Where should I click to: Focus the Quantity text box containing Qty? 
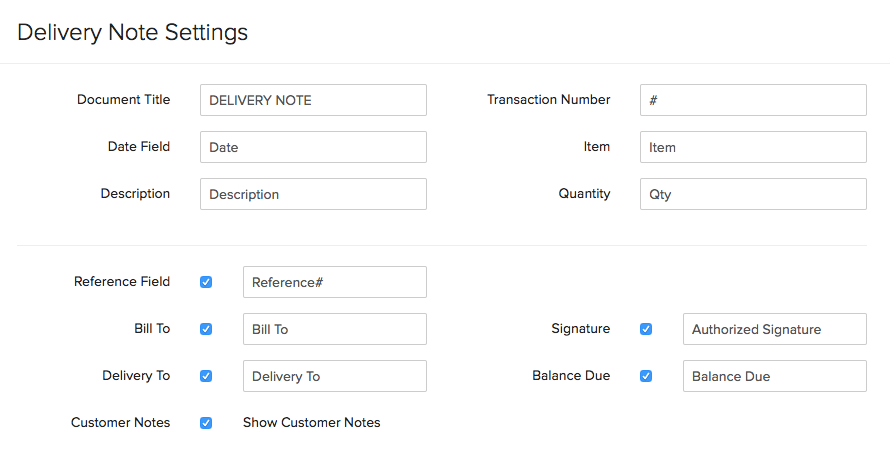(x=753, y=194)
